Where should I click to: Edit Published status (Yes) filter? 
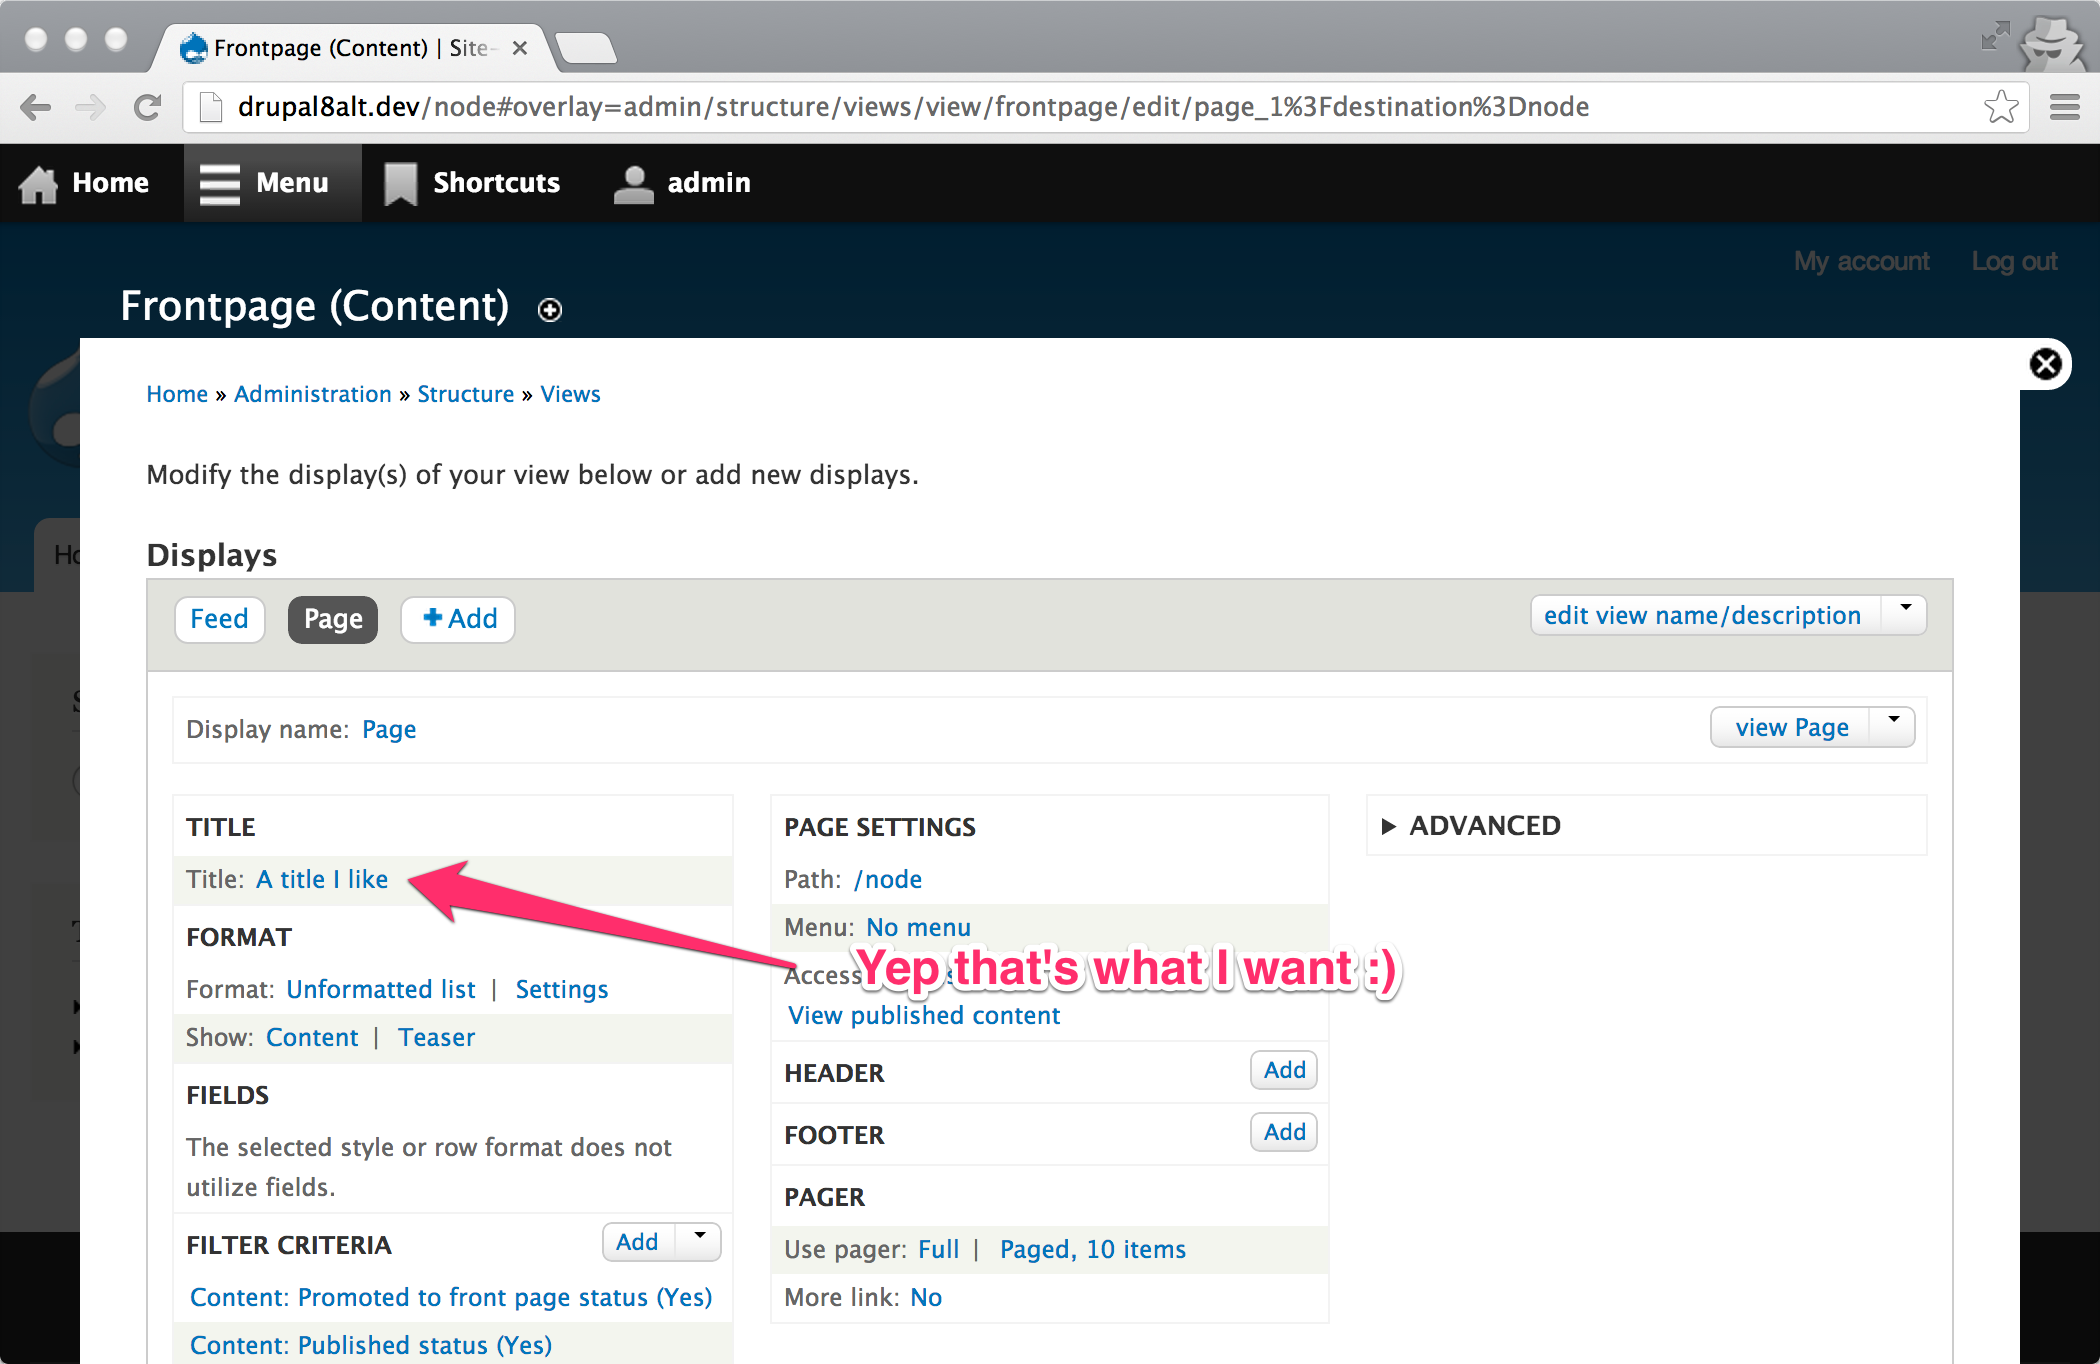pos(371,1345)
